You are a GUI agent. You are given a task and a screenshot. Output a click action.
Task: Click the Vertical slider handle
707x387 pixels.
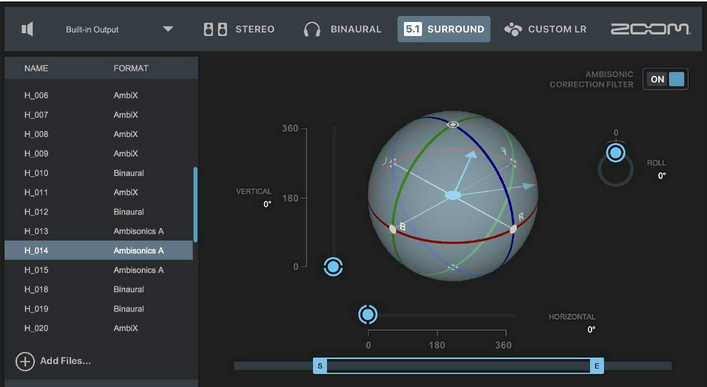[333, 267]
